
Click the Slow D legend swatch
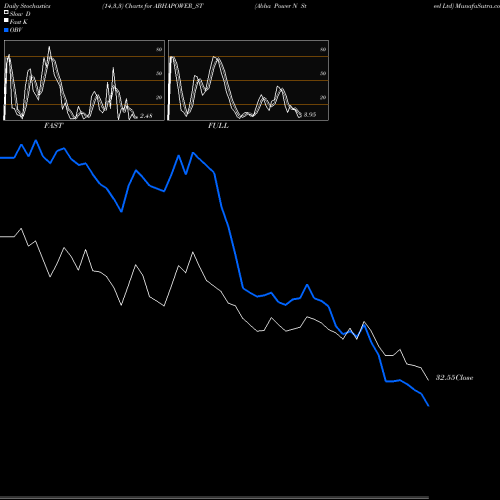6,13
